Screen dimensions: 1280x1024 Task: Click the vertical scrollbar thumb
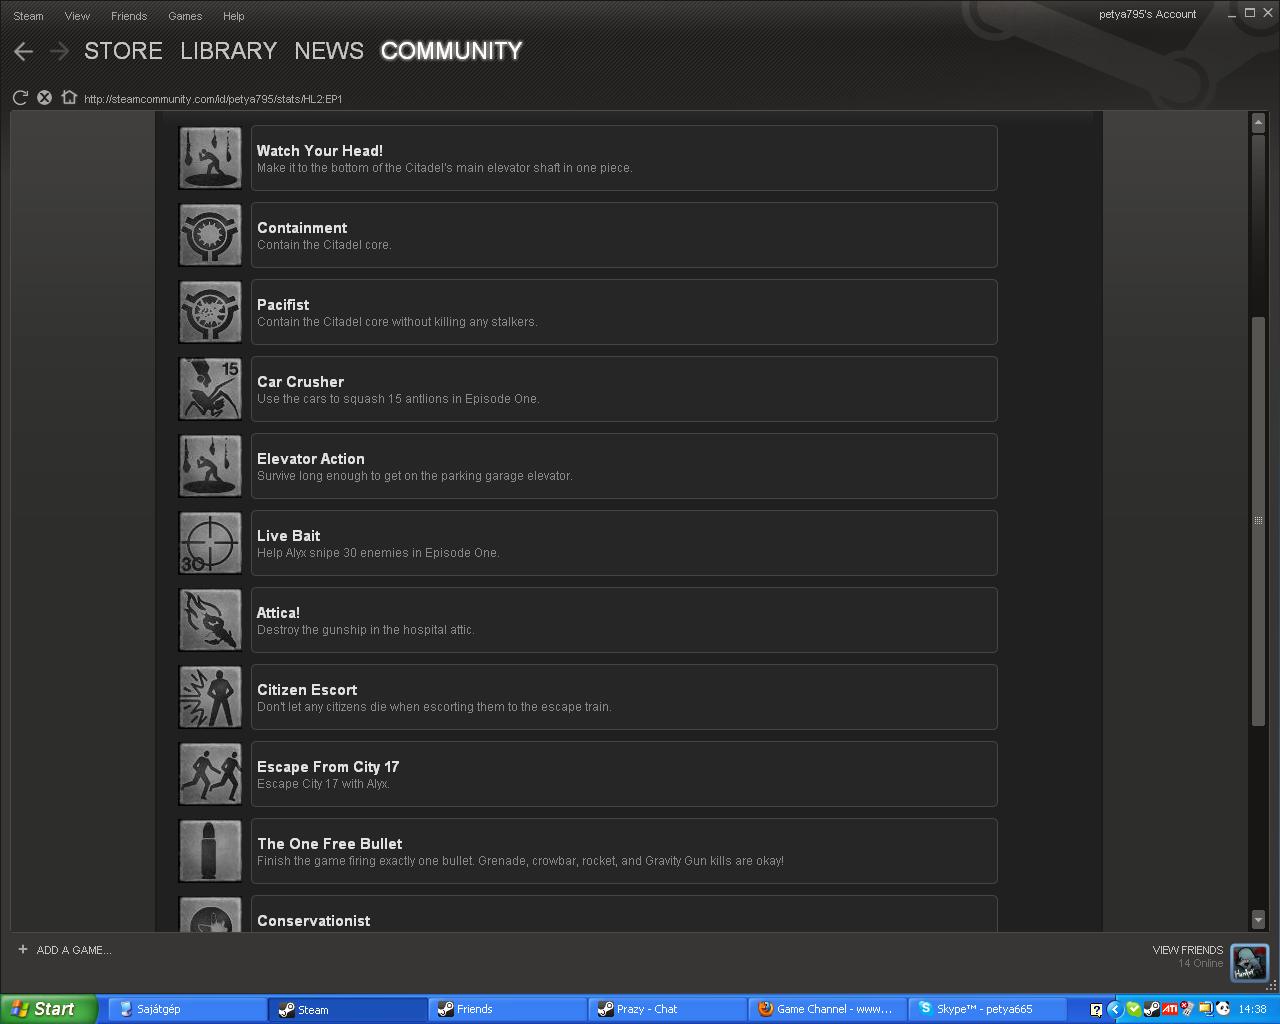pyautogui.click(x=1258, y=520)
